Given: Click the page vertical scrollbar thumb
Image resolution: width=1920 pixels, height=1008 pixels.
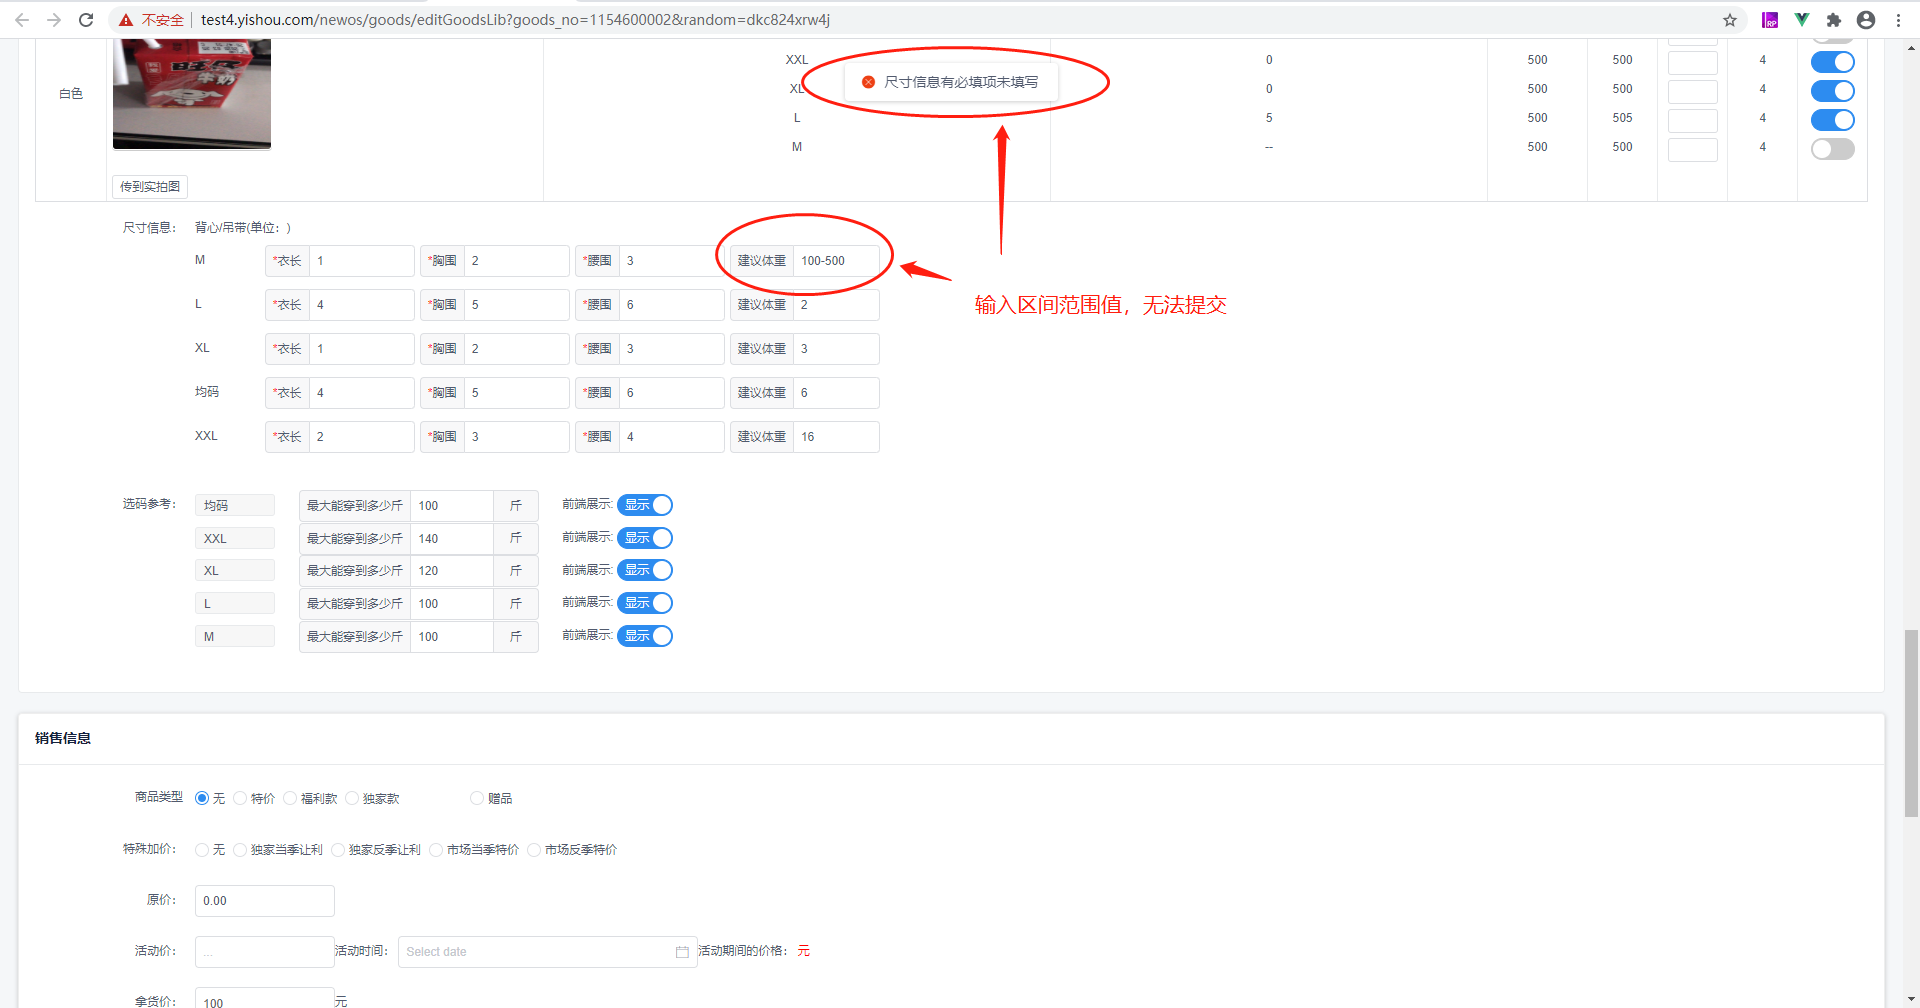Looking at the screenshot, I should point(1911,724).
